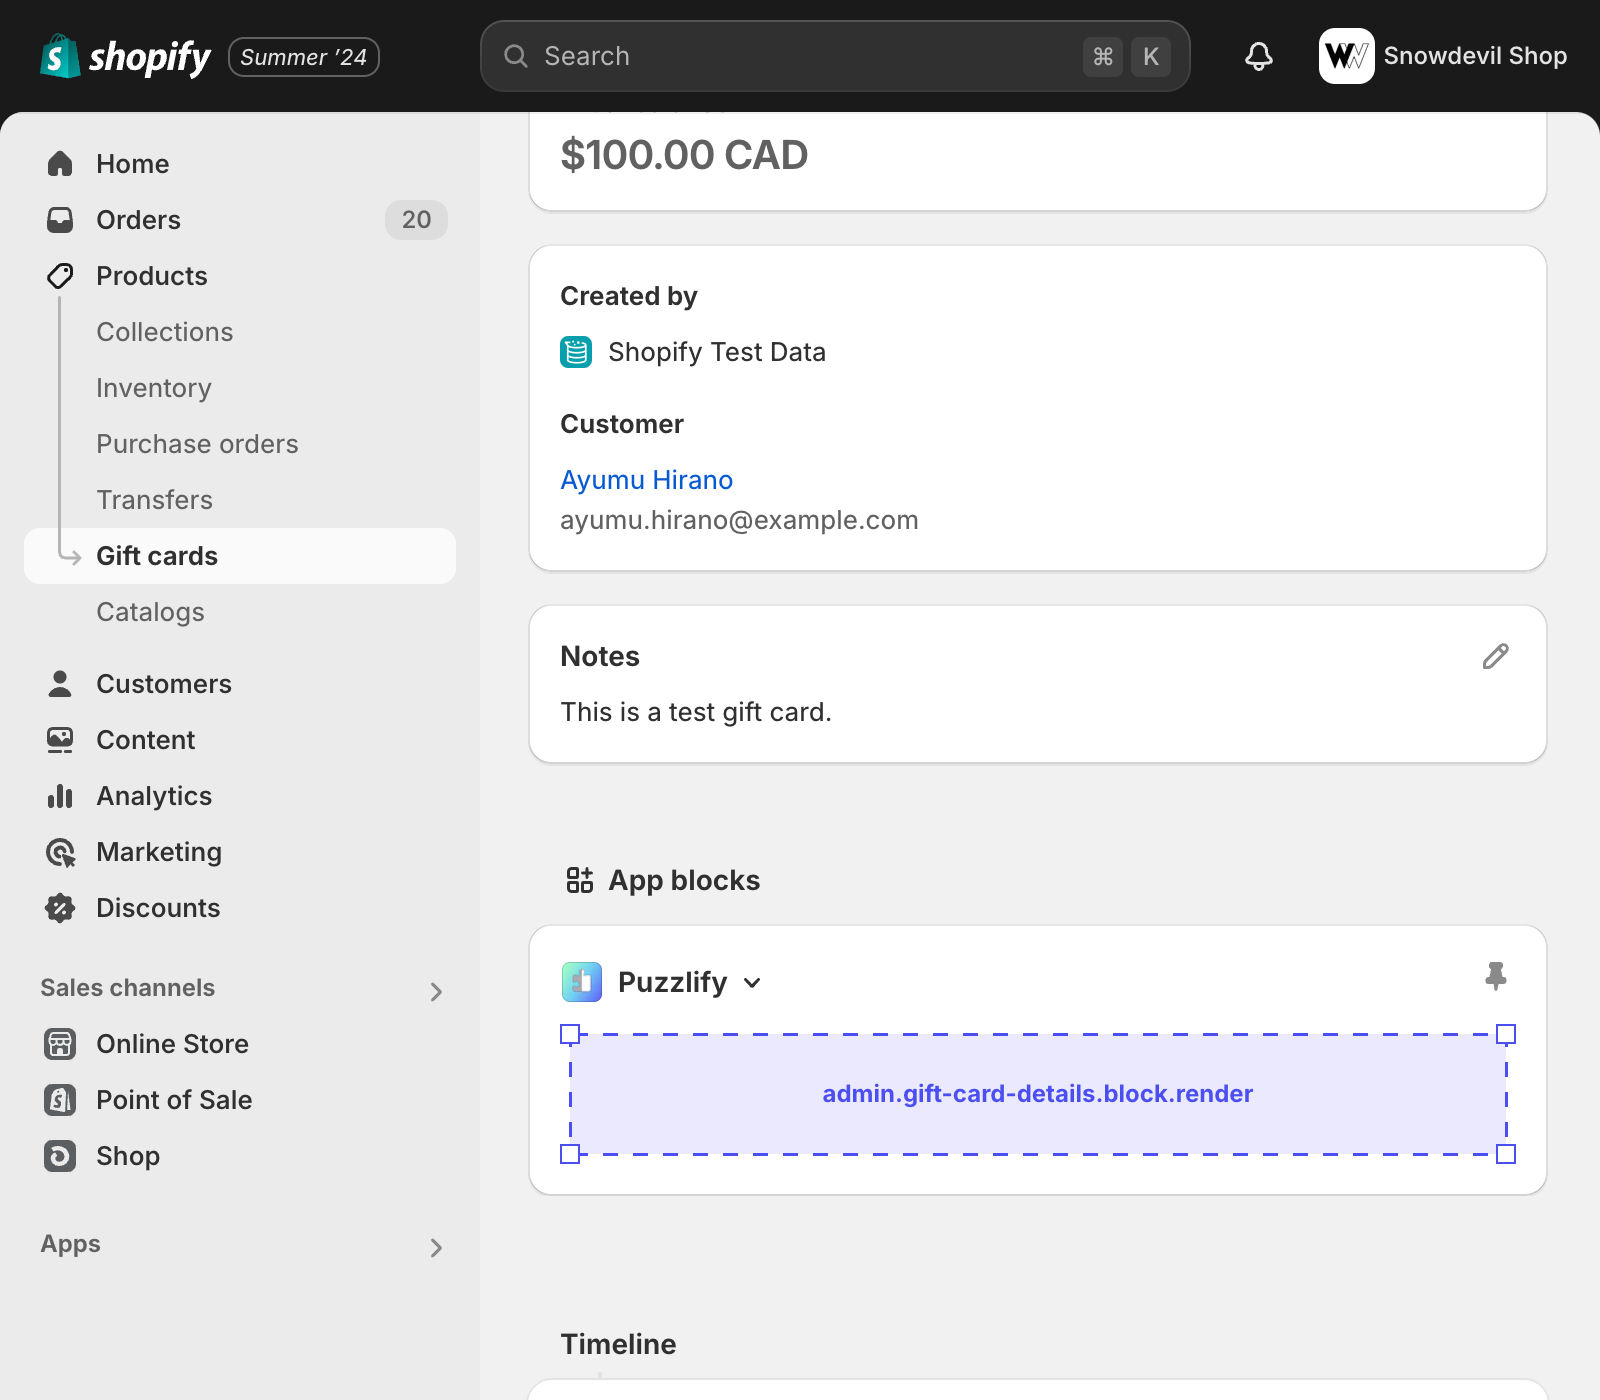Open Analytics from the sidebar
1600x1400 pixels.
[x=154, y=796]
